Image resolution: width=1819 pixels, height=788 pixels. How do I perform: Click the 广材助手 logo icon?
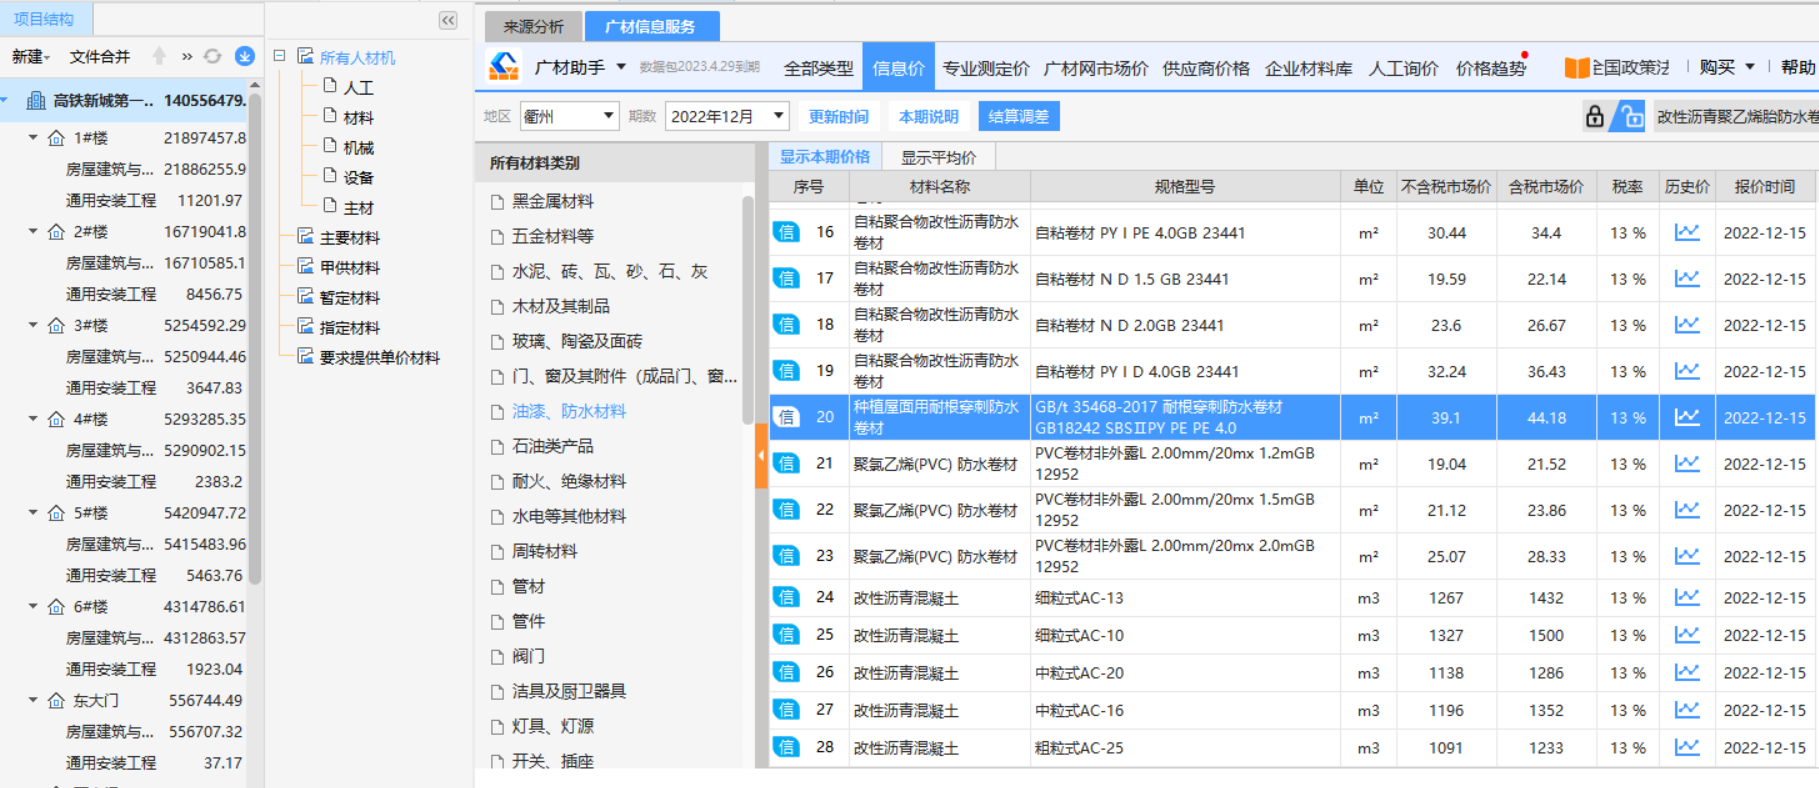click(504, 67)
